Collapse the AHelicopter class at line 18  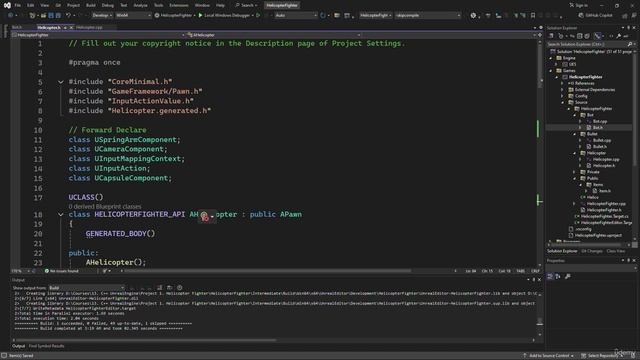click(x=61, y=215)
